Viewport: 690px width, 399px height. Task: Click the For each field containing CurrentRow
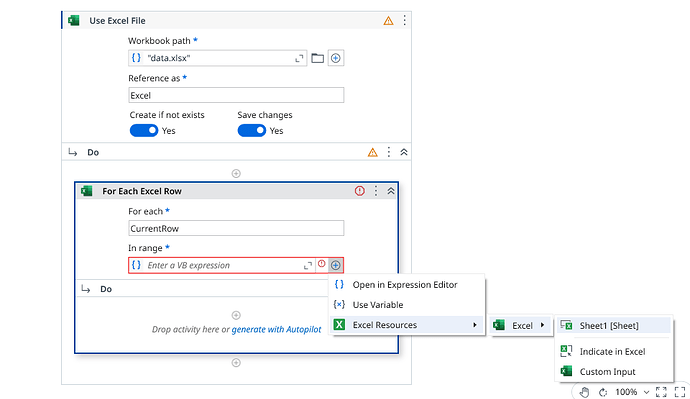[236, 228]
